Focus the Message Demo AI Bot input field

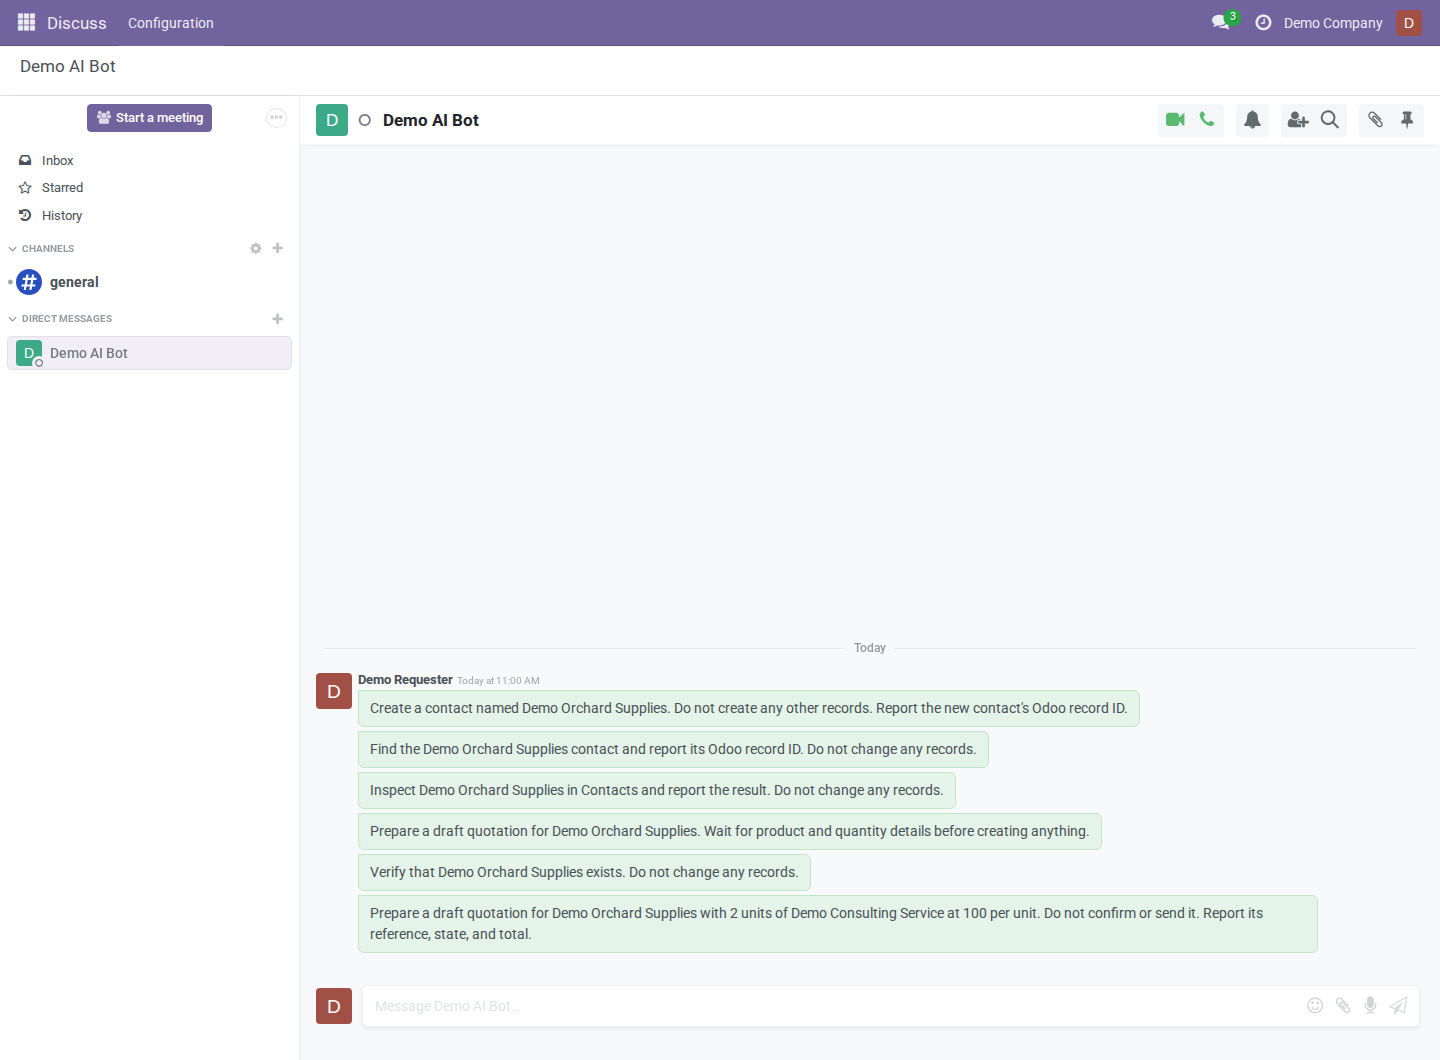(x=836, y=1006)
